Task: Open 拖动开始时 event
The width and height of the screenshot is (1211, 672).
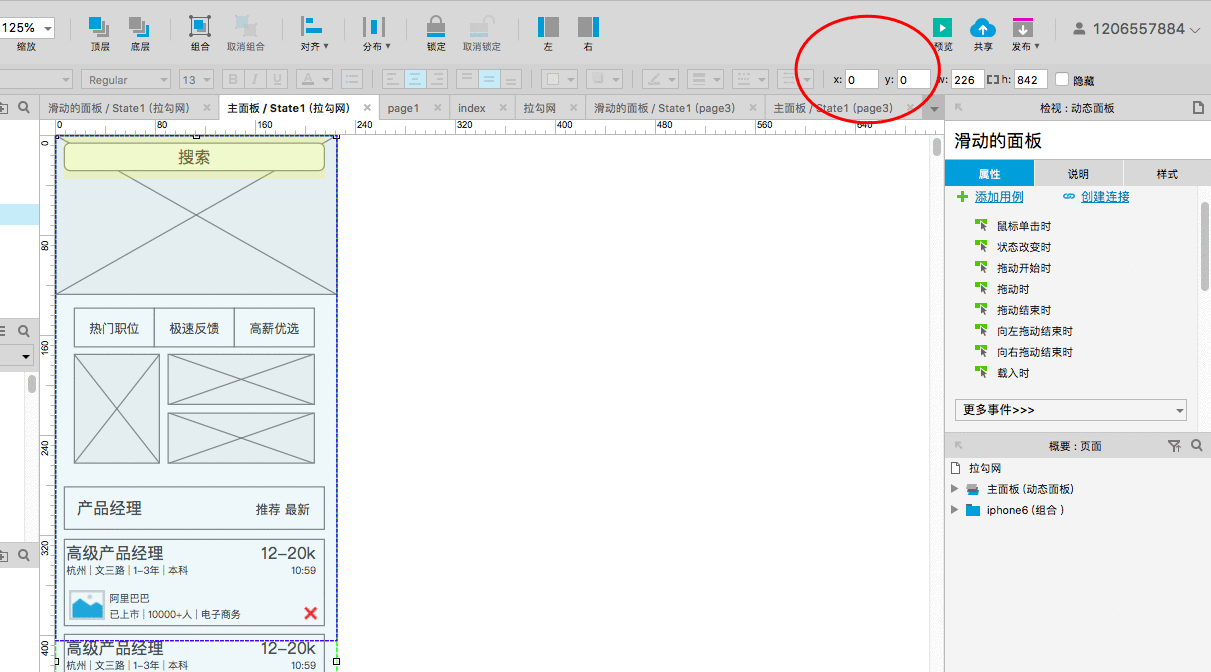Action: [x=1023, y=268]
